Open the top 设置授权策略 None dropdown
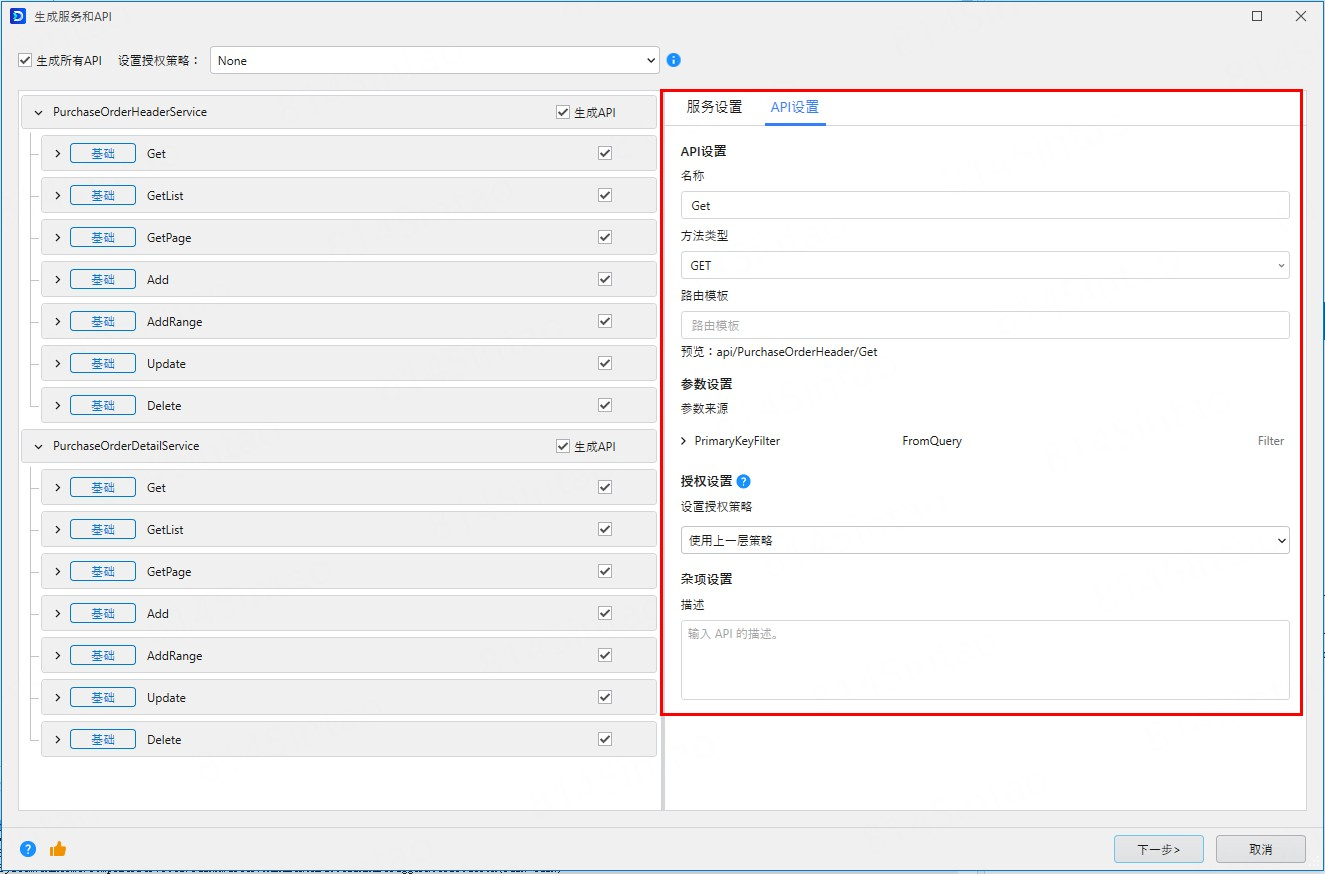The width and height of the screenshot is (1325, 874). click(x=434, y=61)
